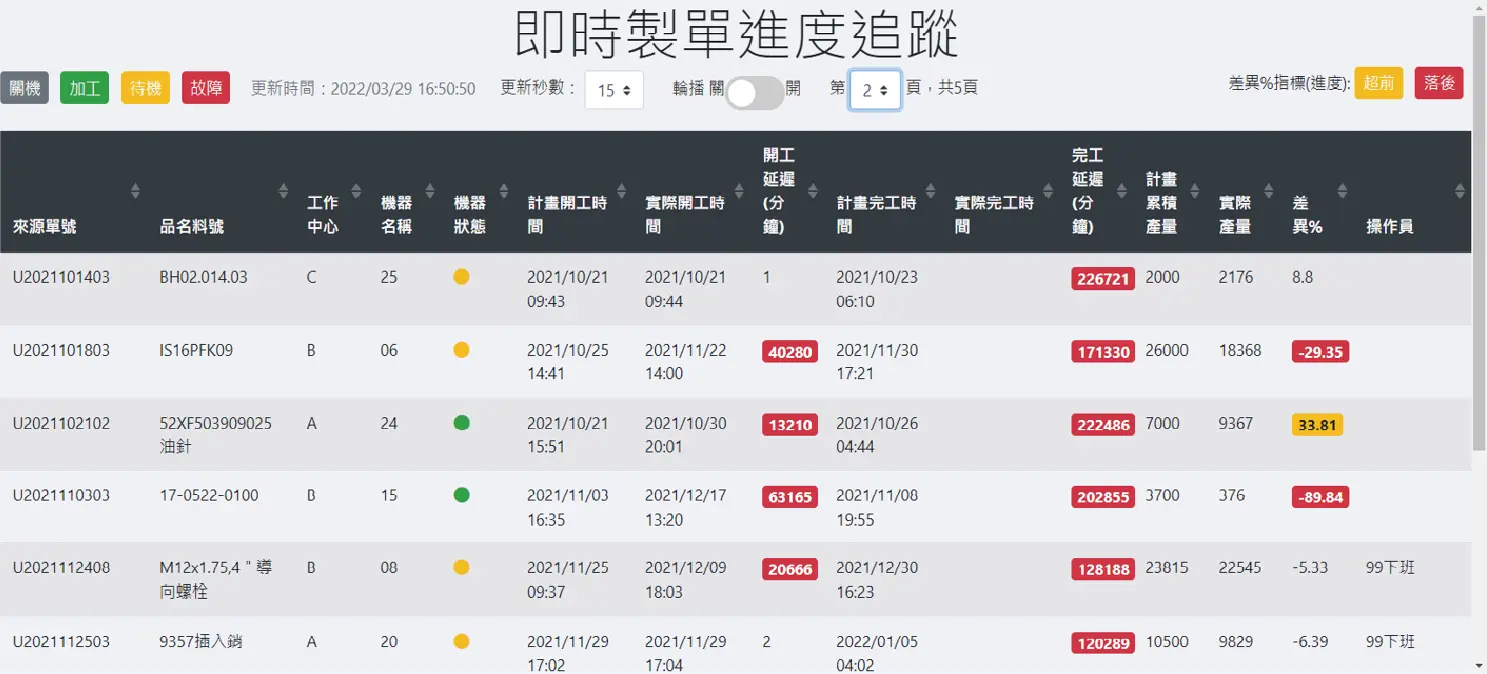Click the yellow status dot for U2021101403
The height and width of the screenshot is (674, 1487).
[461, 277]
